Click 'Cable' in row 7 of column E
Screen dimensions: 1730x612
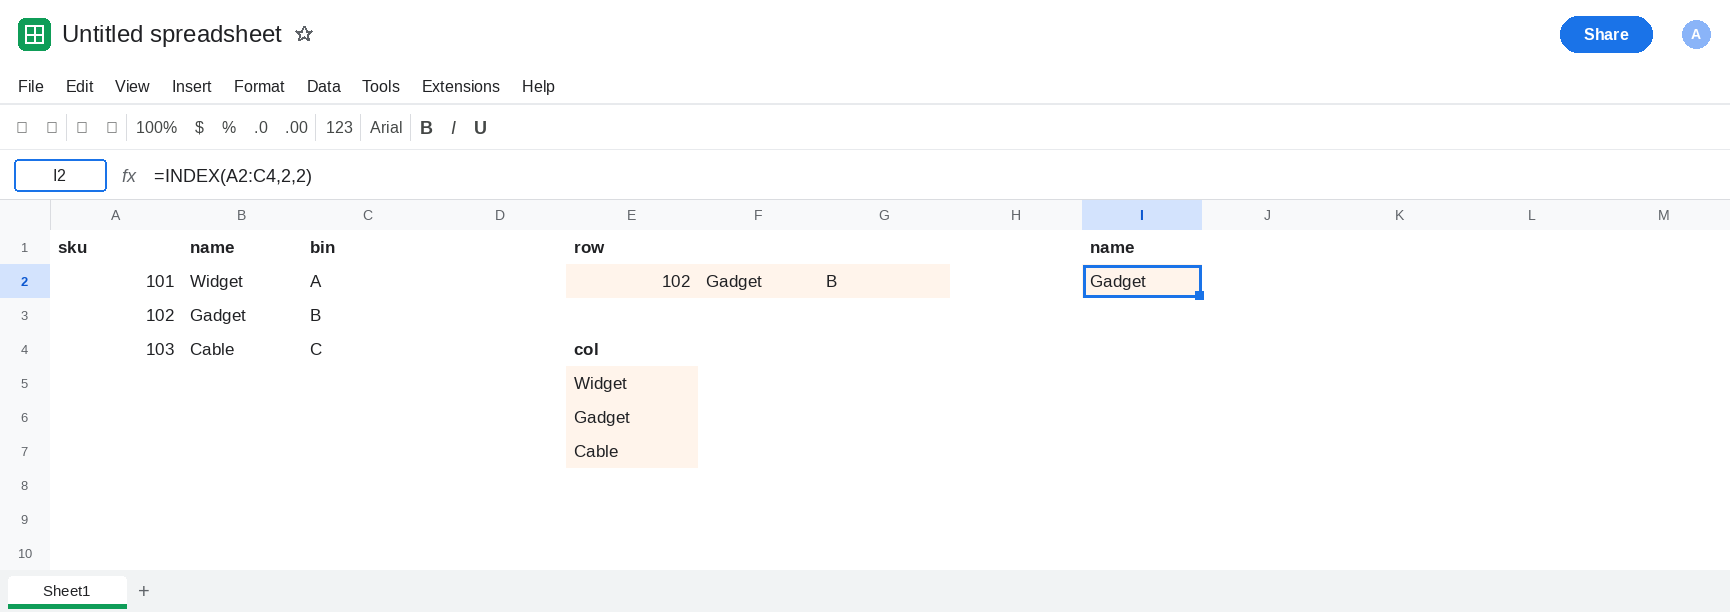[632, 451]
